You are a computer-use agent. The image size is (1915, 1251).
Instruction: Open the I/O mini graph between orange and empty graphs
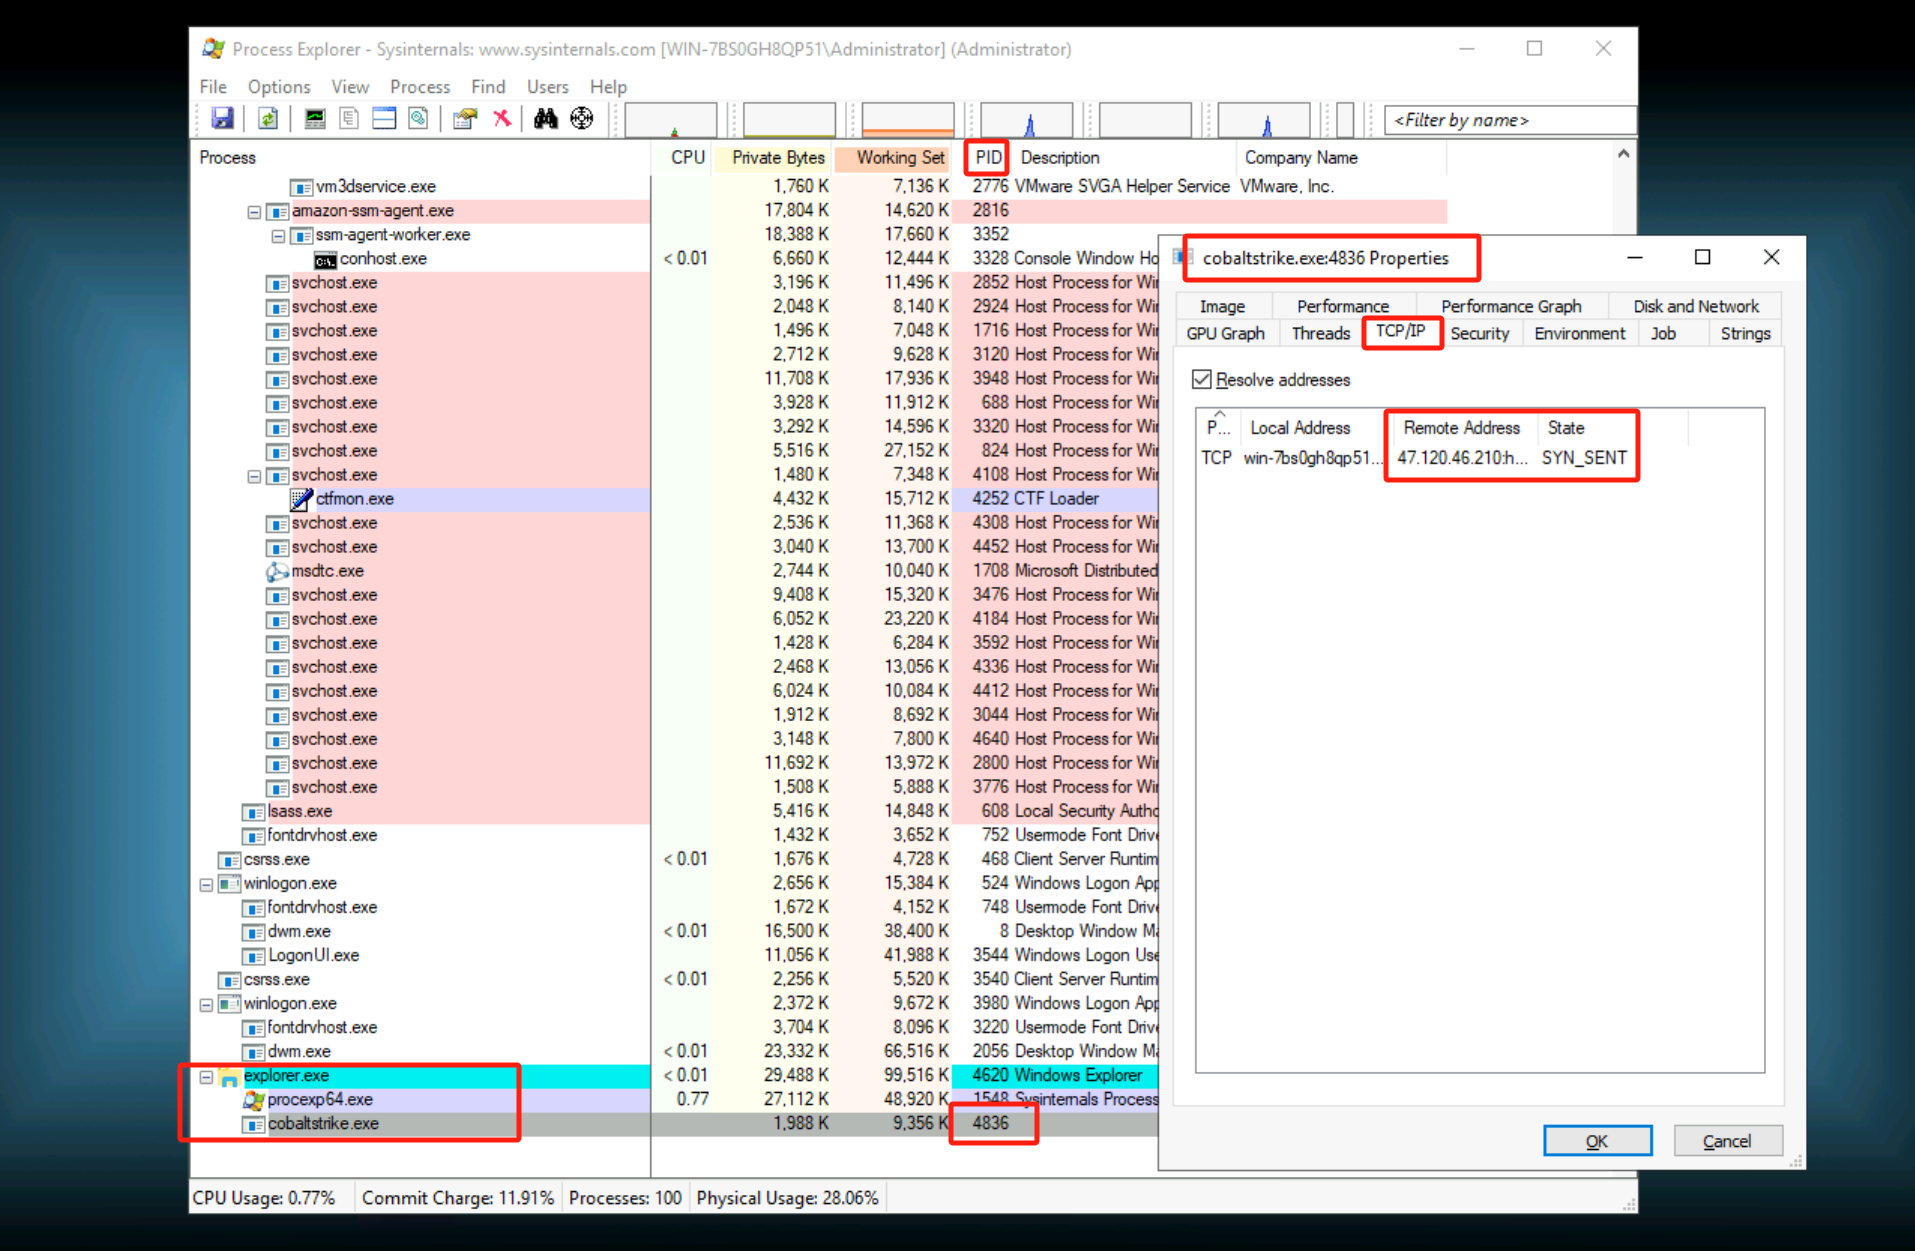click(1027, 120)
